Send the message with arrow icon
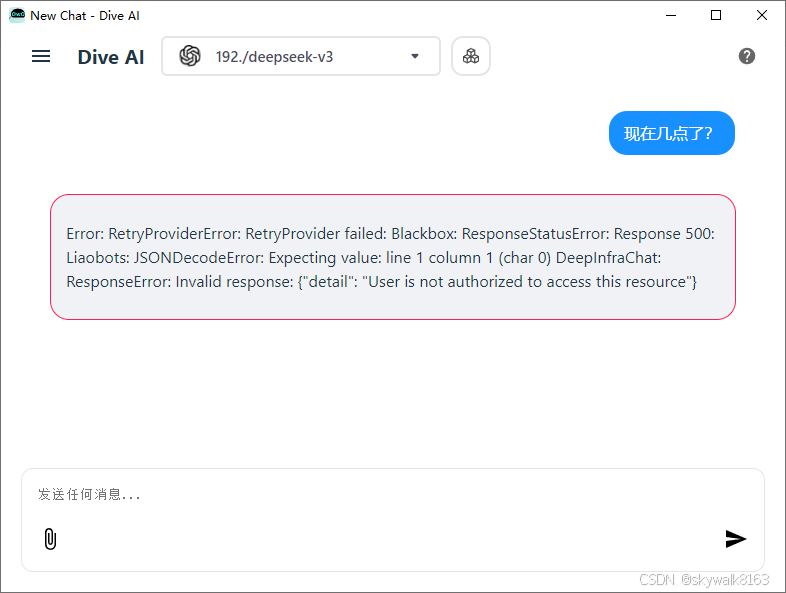The width and height of the screenshot is (786, 593). (735, 539)
